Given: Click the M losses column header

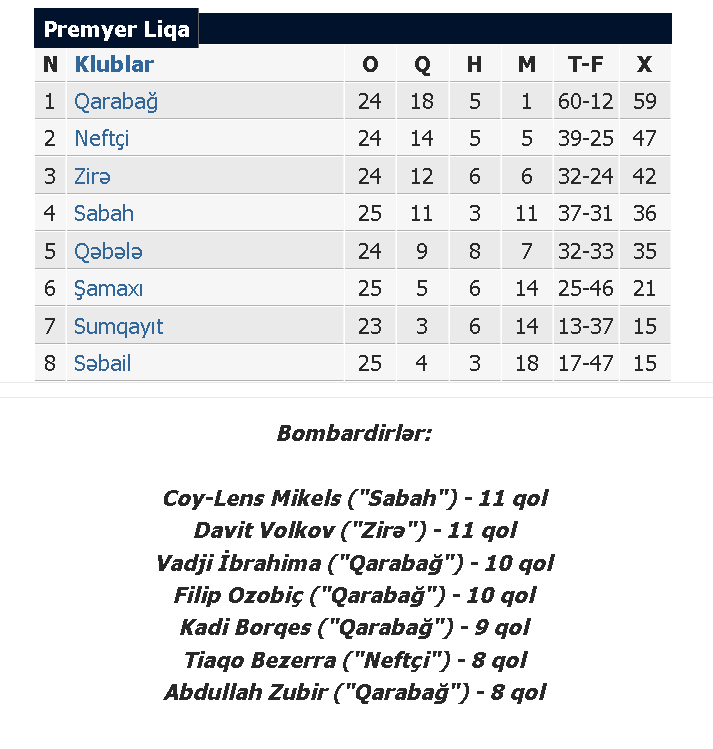Looking at the screenshot, I should [x=527, y=64].
